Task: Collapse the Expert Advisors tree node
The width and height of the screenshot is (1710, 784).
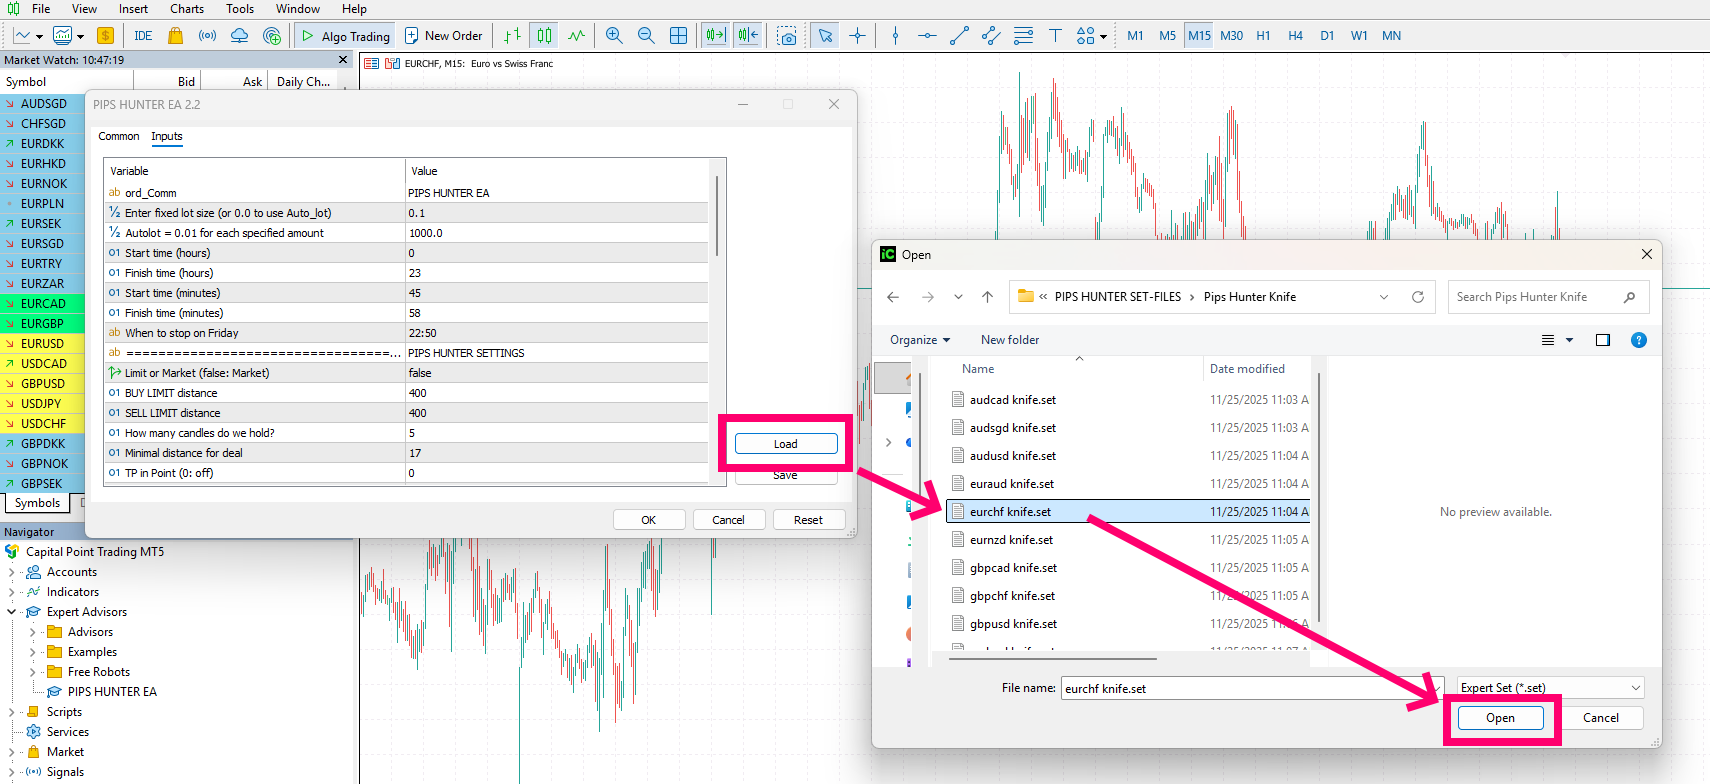Action: (11, 612)
